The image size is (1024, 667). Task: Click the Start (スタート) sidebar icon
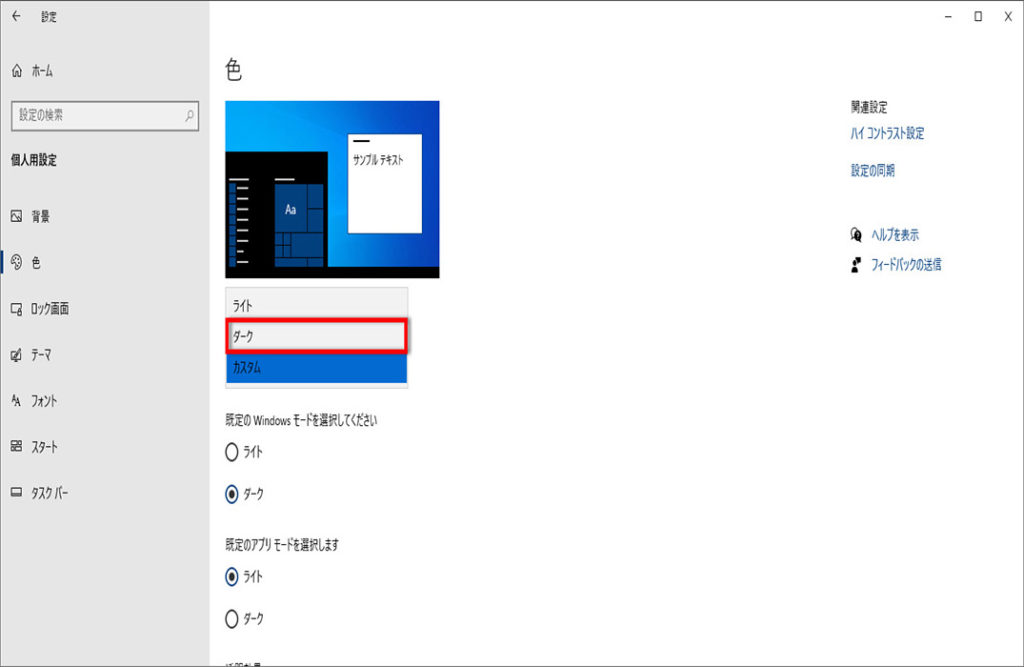[16, 447]
